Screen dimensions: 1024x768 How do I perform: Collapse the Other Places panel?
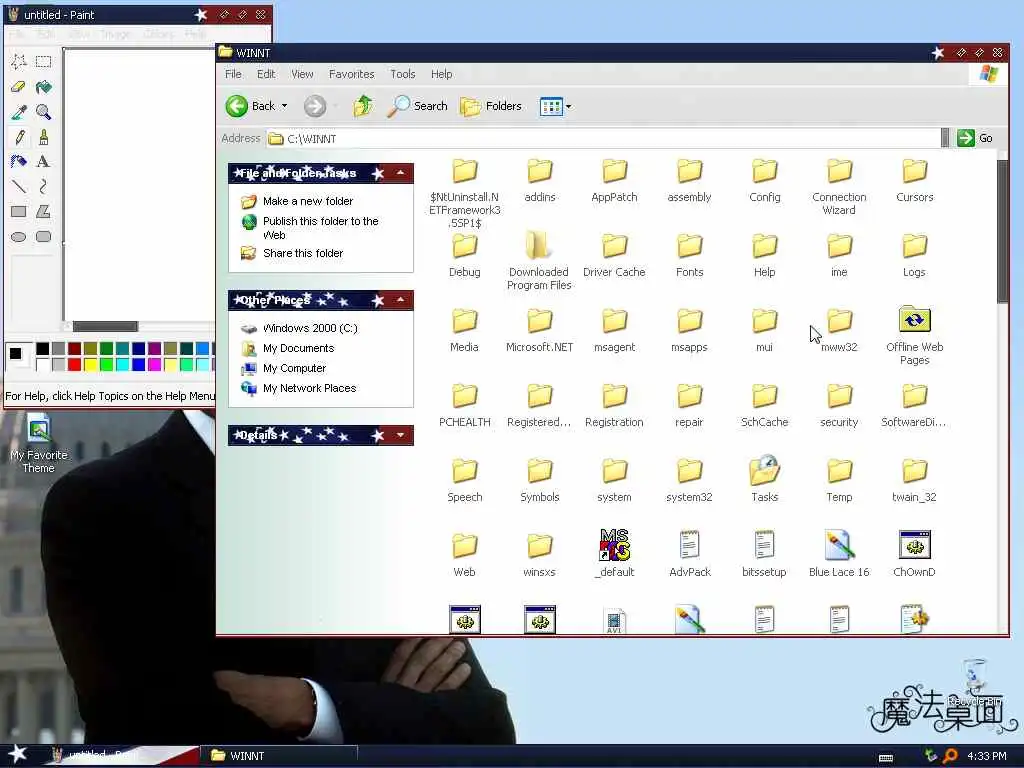[x=400, y=300]
